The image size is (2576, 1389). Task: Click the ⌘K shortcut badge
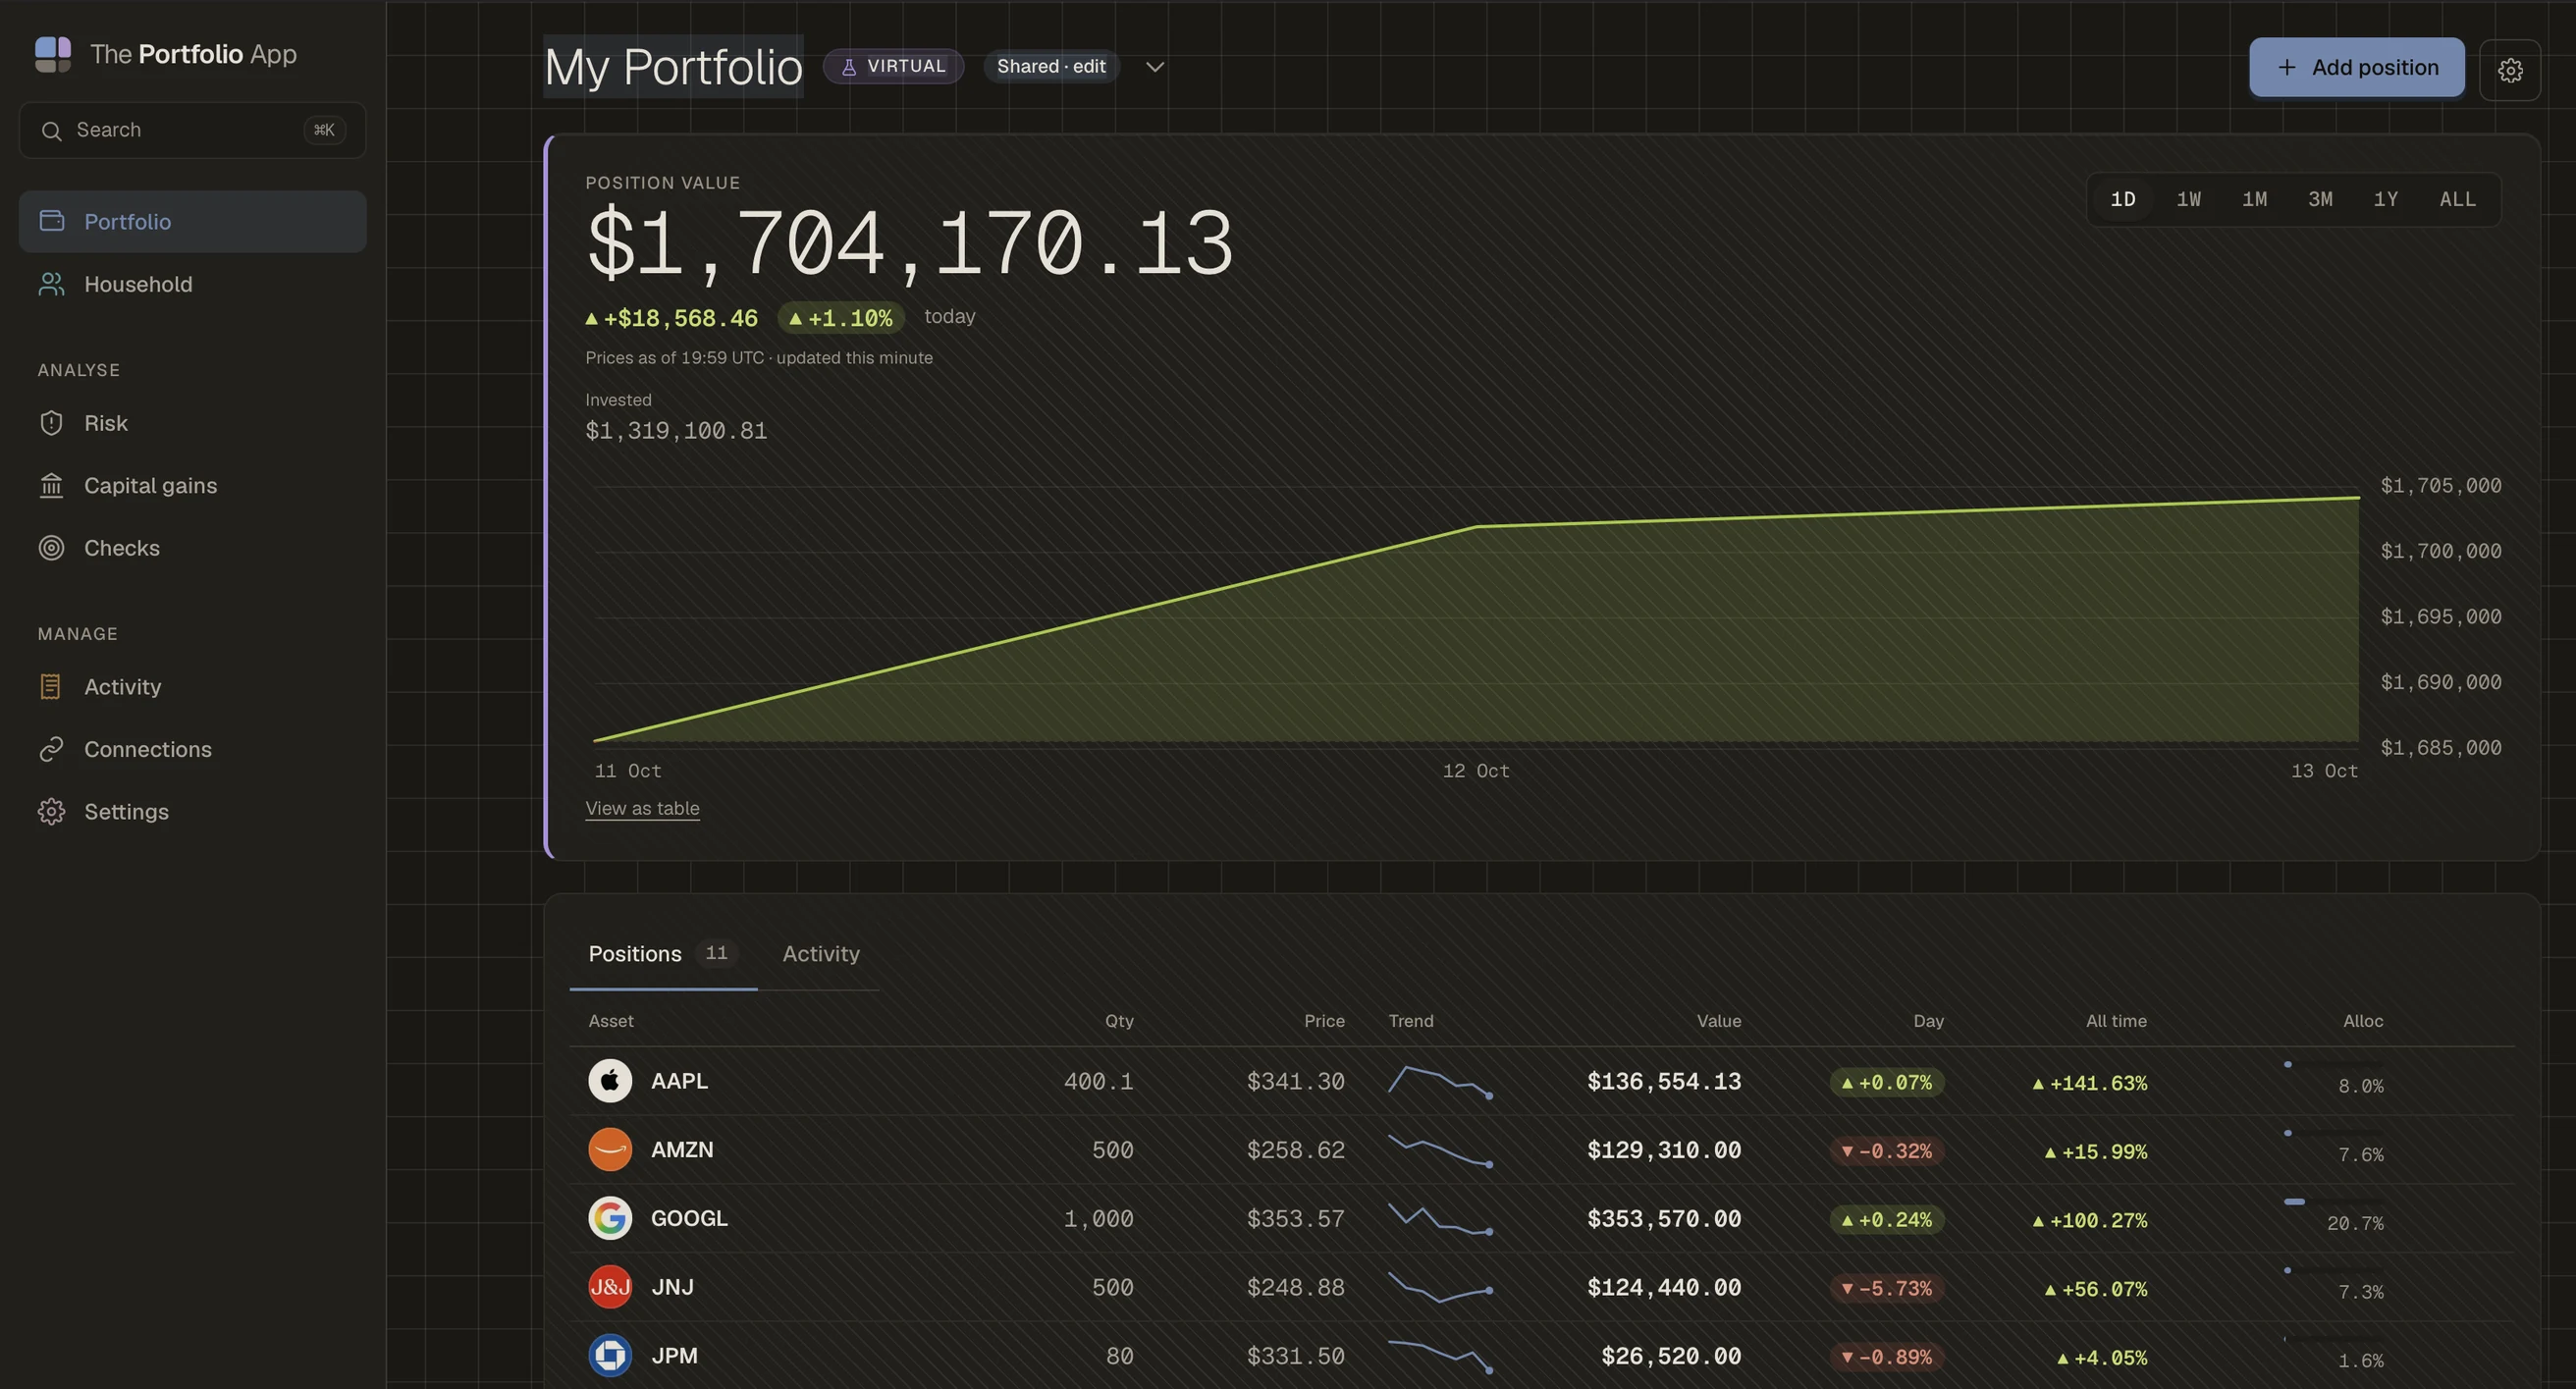[324, 130]
